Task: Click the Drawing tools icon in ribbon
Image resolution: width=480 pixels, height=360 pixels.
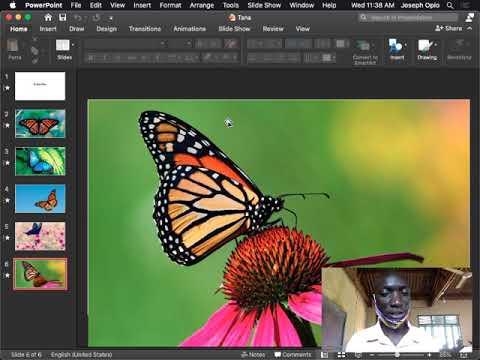Action: coord(425,46)
